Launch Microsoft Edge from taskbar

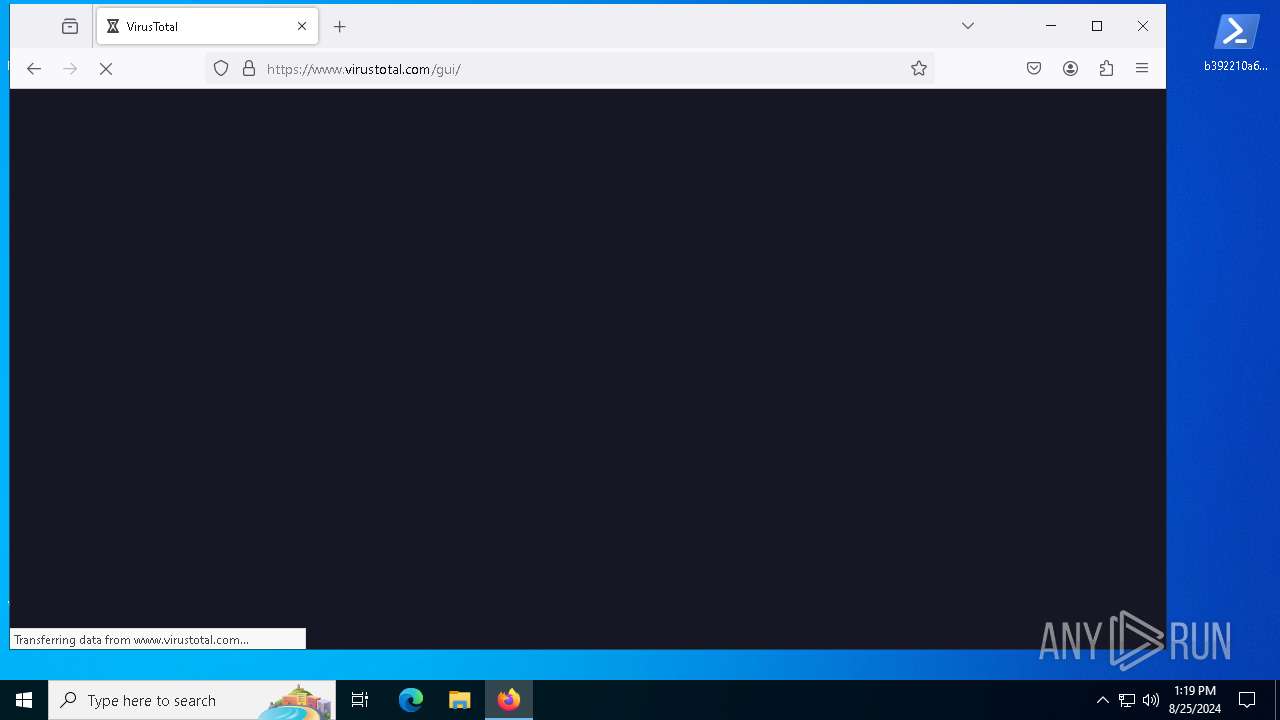(x=411, y=700)
